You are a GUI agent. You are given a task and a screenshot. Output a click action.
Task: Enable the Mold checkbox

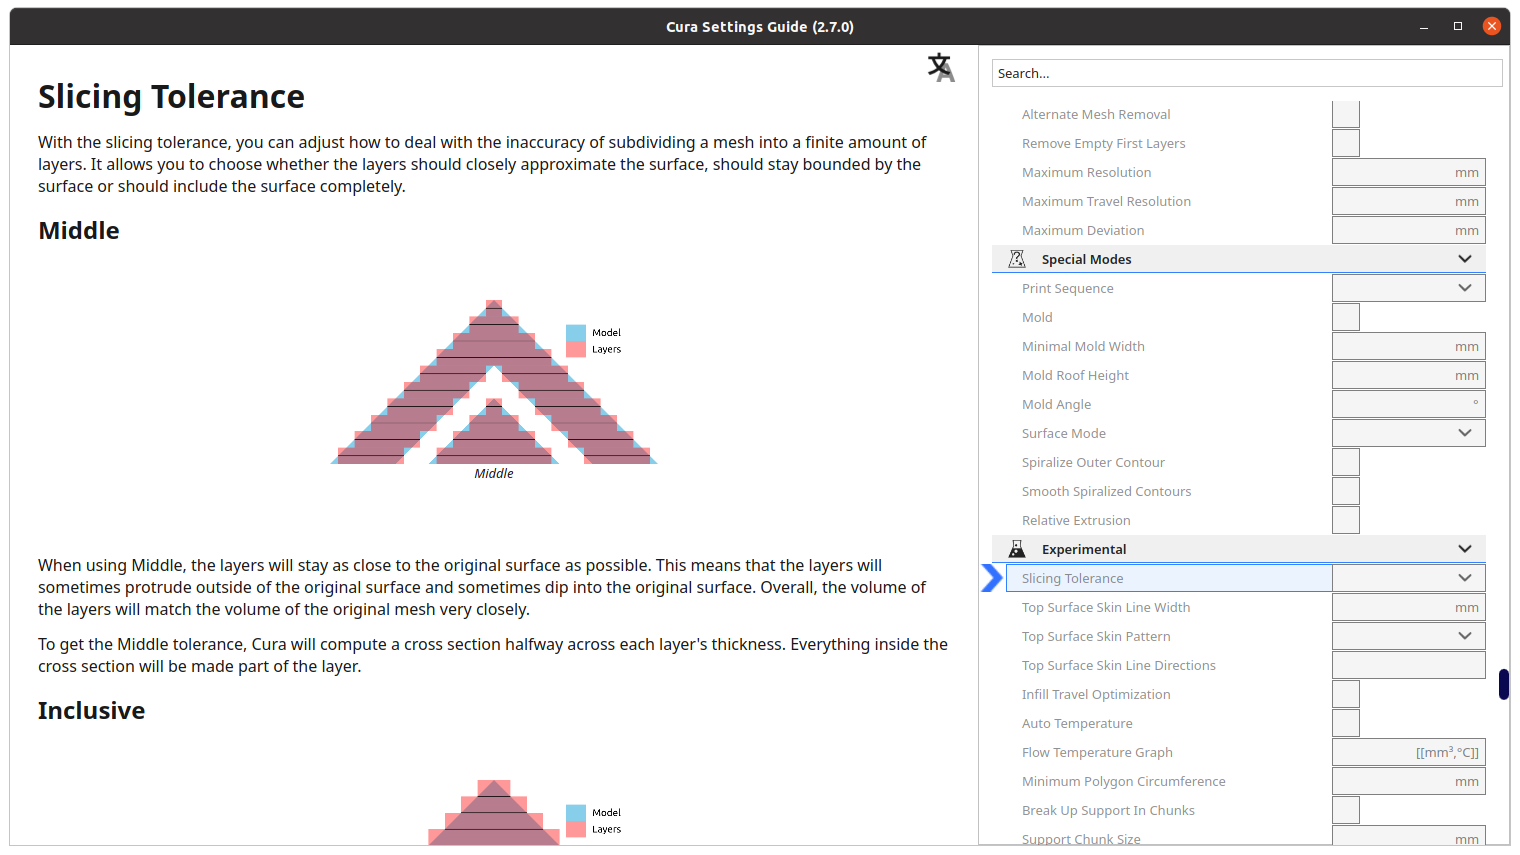1346,317
